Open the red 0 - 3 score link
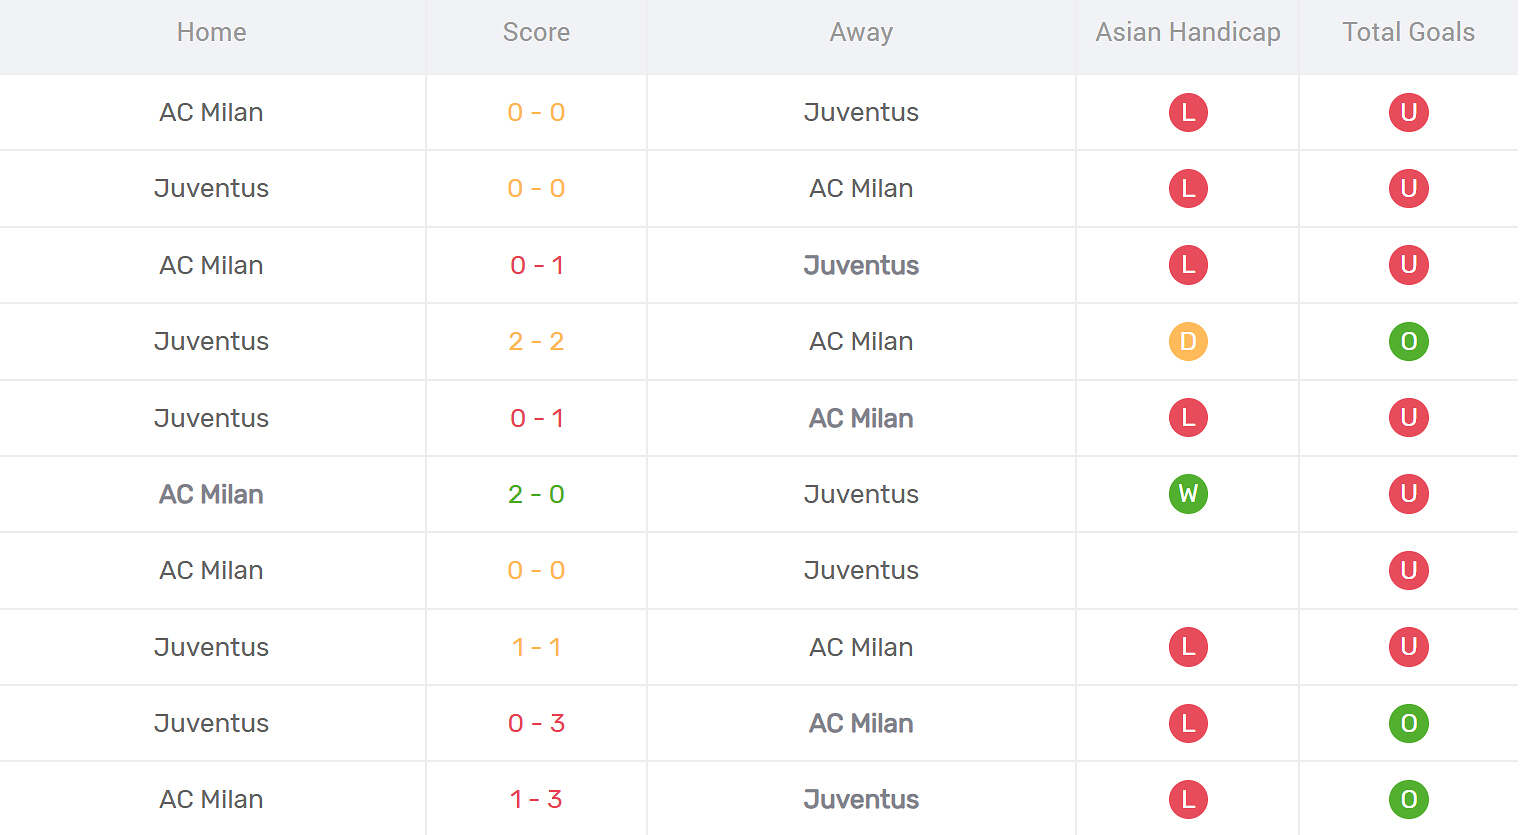This screenshot has height=835, width=1521. pos(536,723)
